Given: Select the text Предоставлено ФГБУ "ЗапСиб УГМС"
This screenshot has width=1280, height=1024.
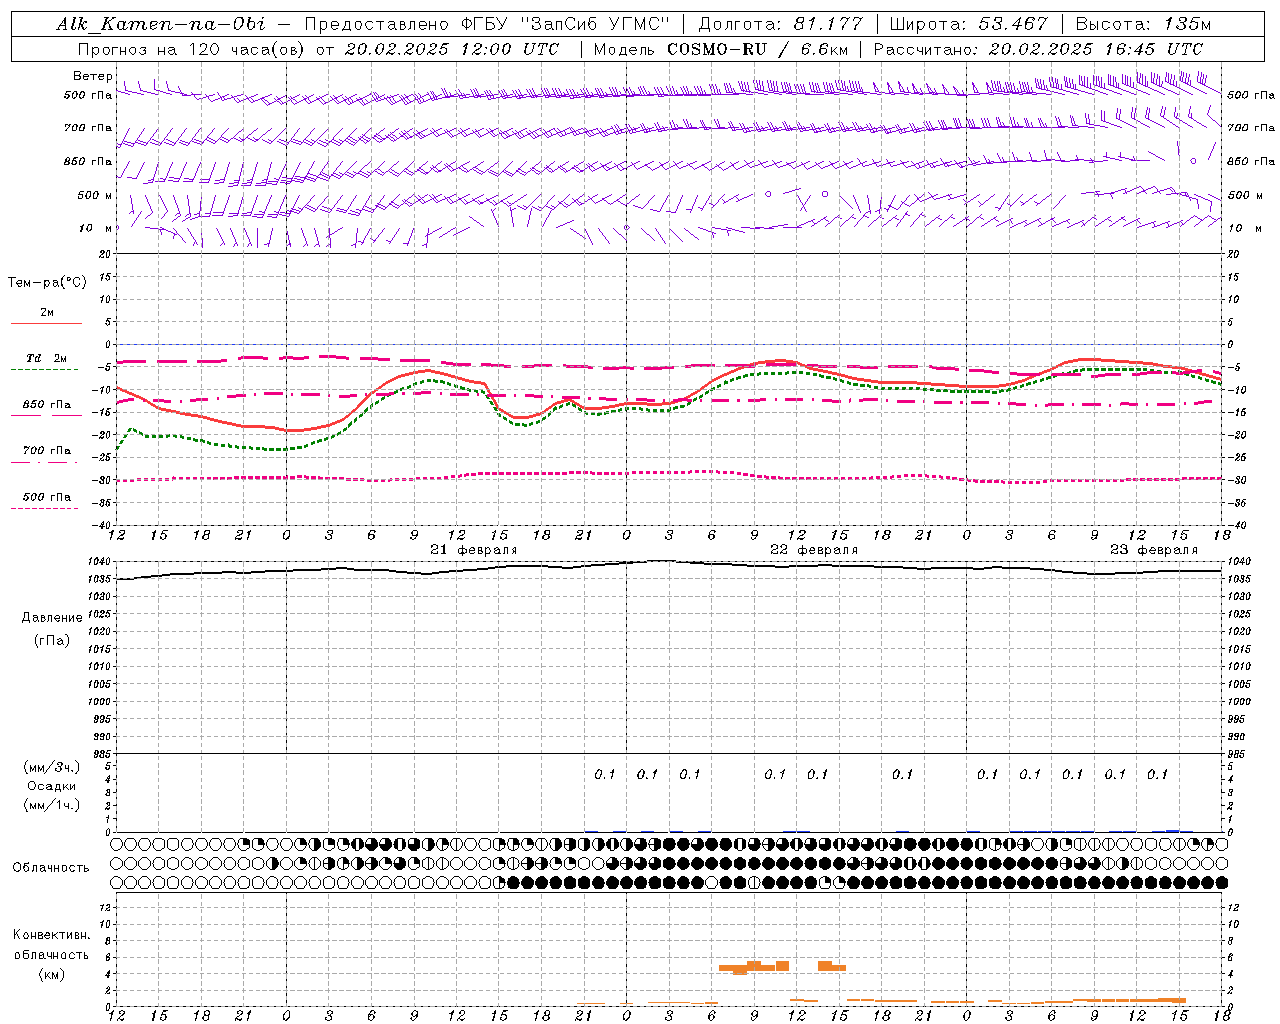Looking at the screenshot, I should coord(486,24).
